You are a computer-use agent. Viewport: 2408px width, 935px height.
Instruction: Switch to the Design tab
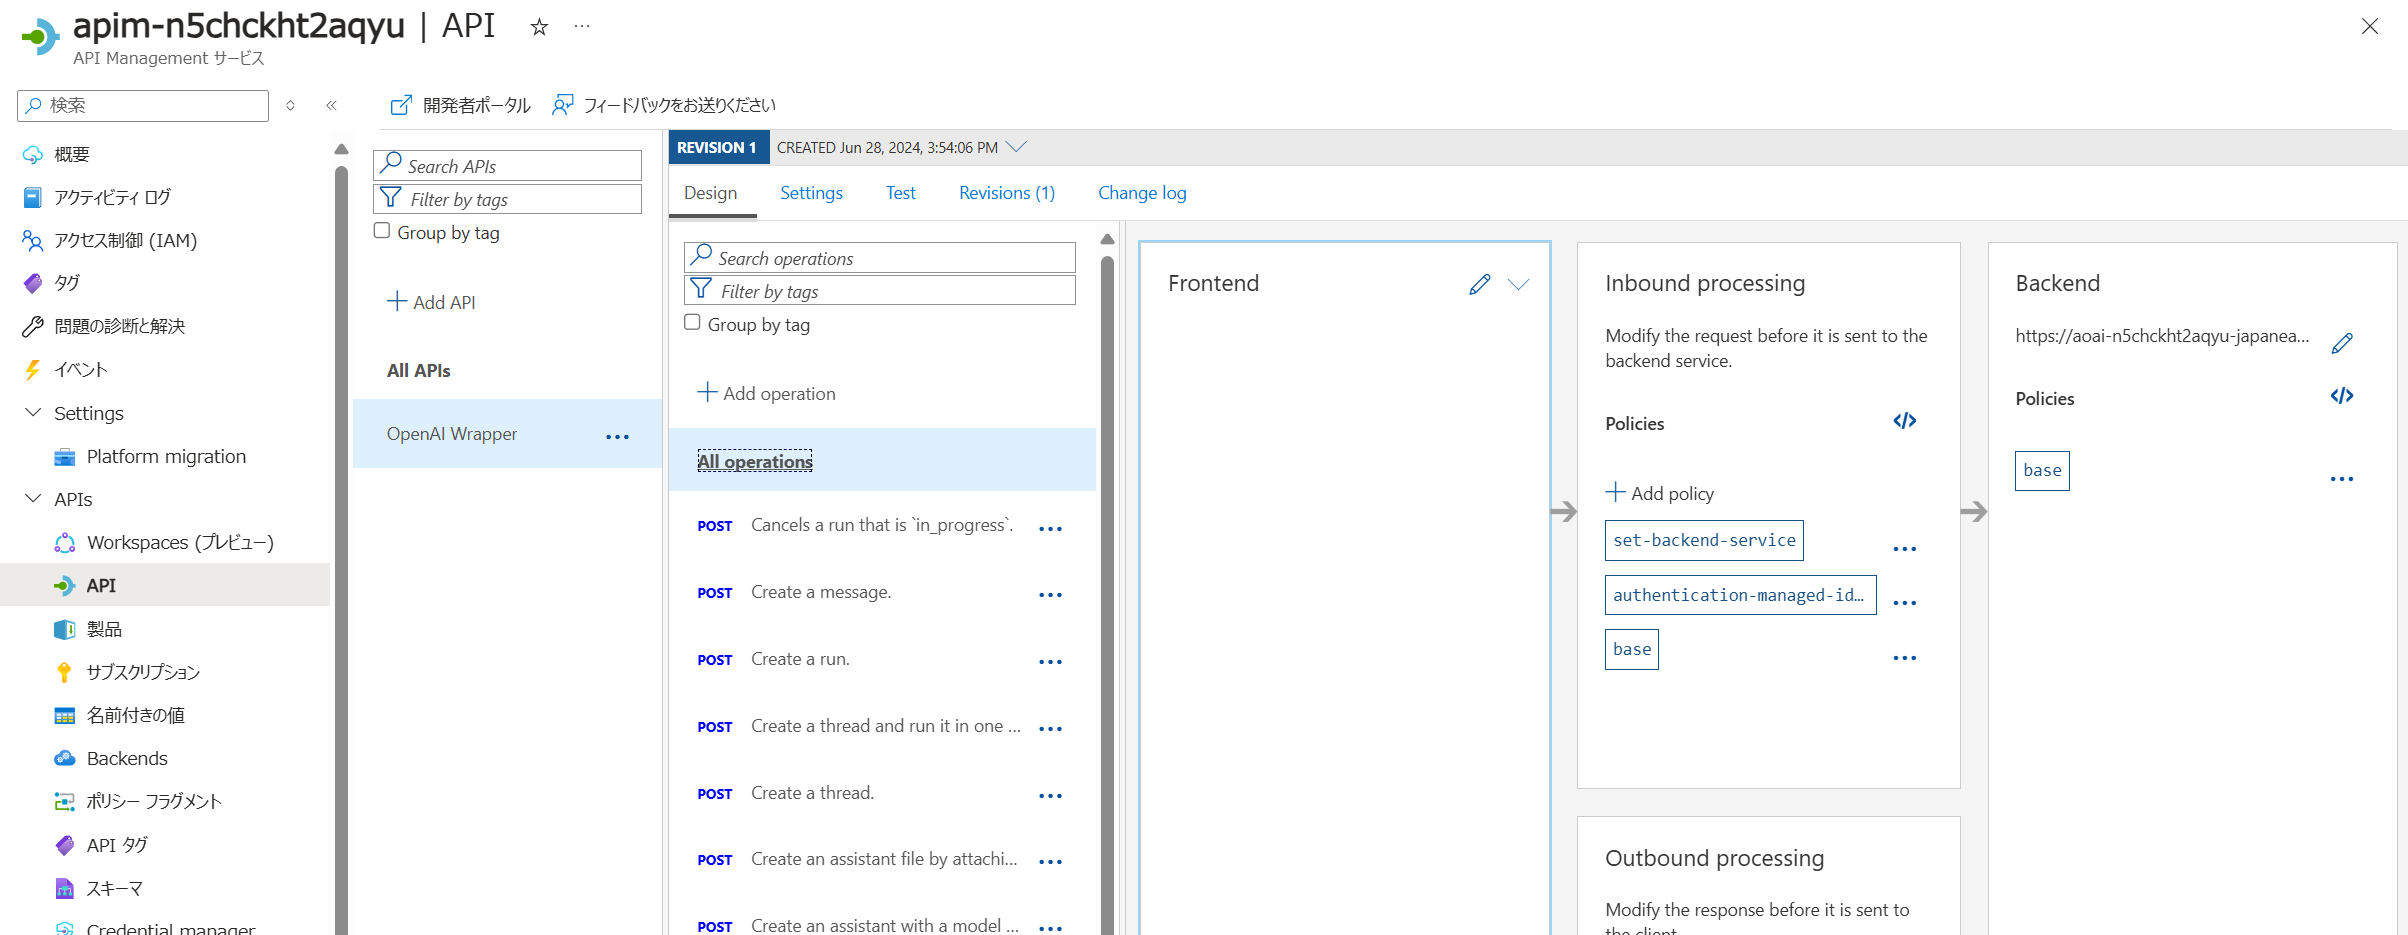tap(711, 193)
